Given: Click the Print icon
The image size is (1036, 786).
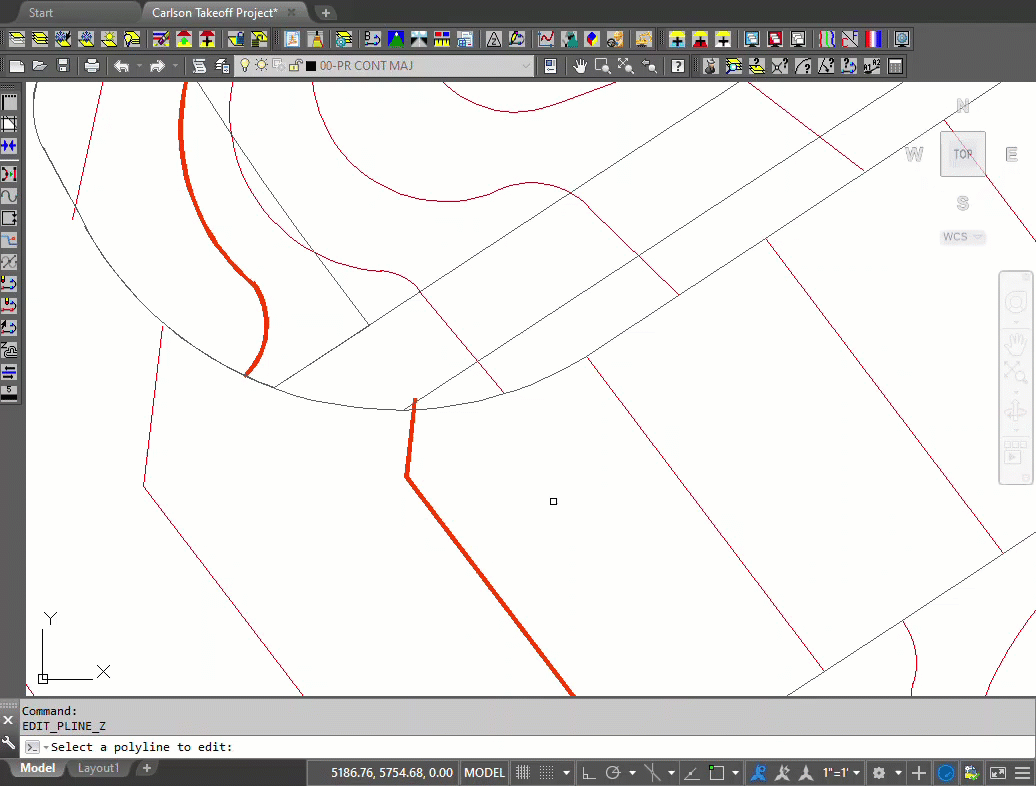Looking at the screenshot, I should pyautogui.click(x=92, y=66).
